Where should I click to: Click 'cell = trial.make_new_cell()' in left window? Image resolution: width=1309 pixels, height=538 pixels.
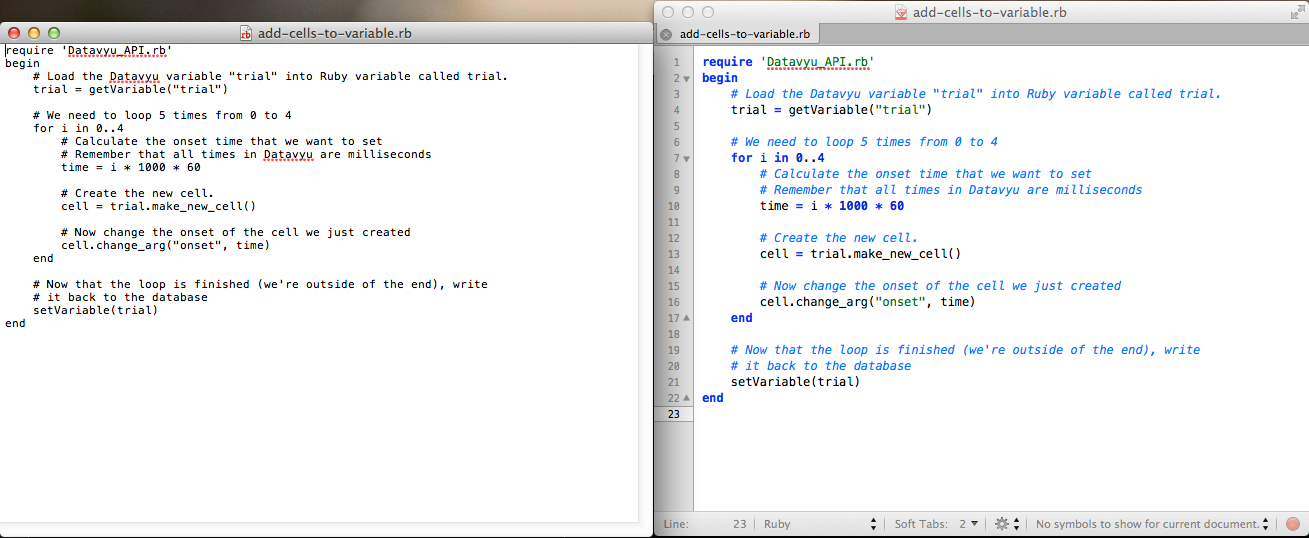(x=158, y=206)
